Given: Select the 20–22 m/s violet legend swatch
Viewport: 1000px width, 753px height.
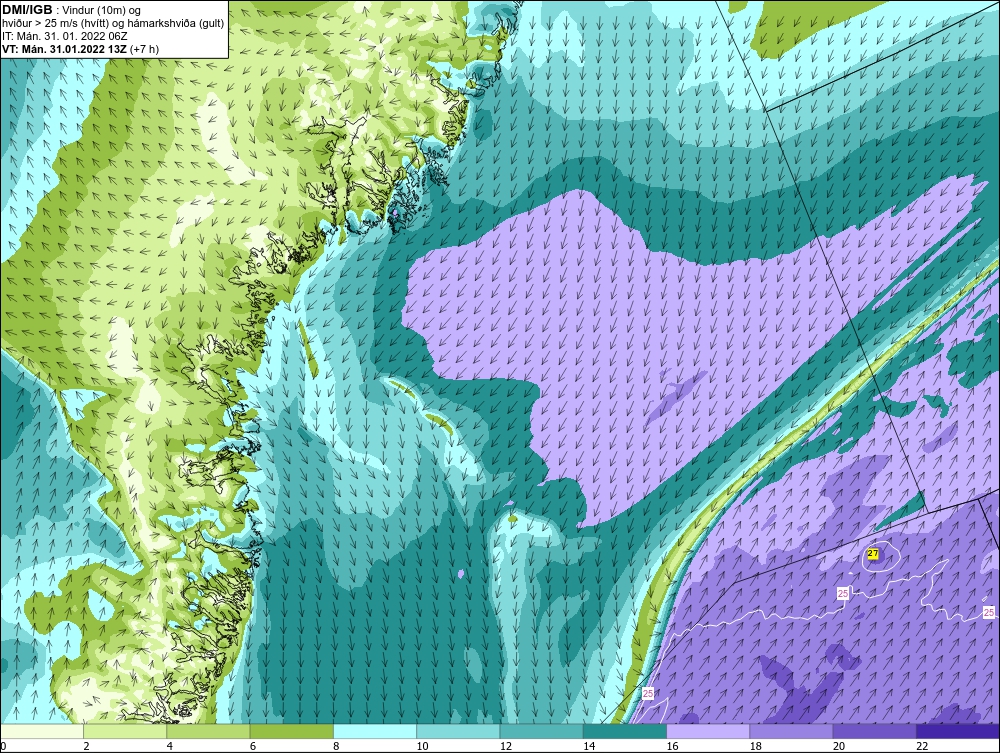Looking at the screenshot, I should point(874,732).
